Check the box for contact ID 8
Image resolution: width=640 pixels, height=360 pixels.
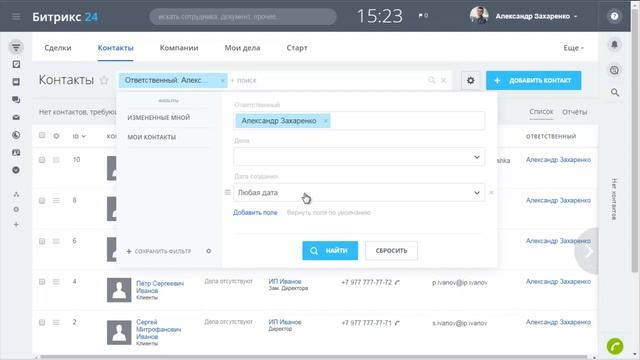42,200
